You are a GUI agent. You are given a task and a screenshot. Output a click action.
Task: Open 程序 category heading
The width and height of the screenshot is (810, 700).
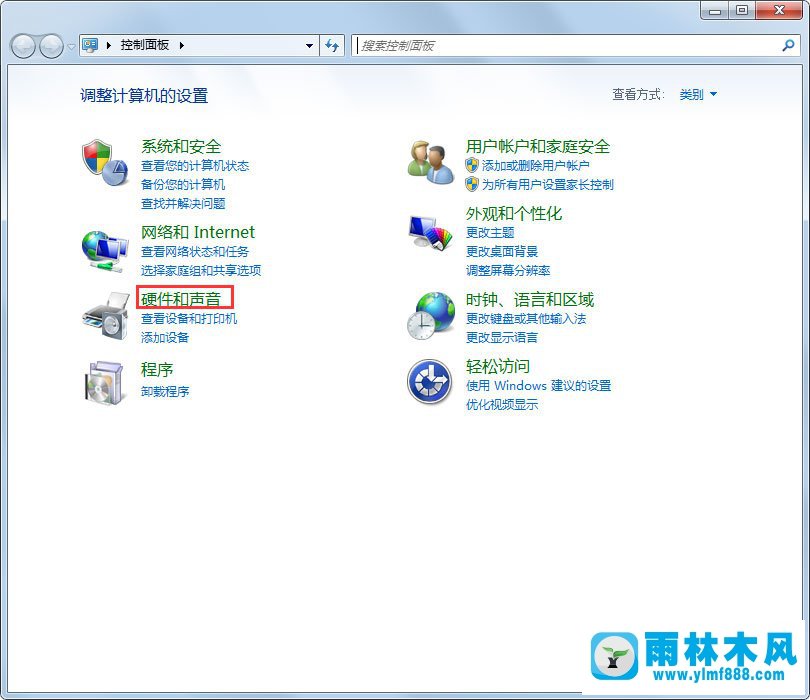click(157, 369)
